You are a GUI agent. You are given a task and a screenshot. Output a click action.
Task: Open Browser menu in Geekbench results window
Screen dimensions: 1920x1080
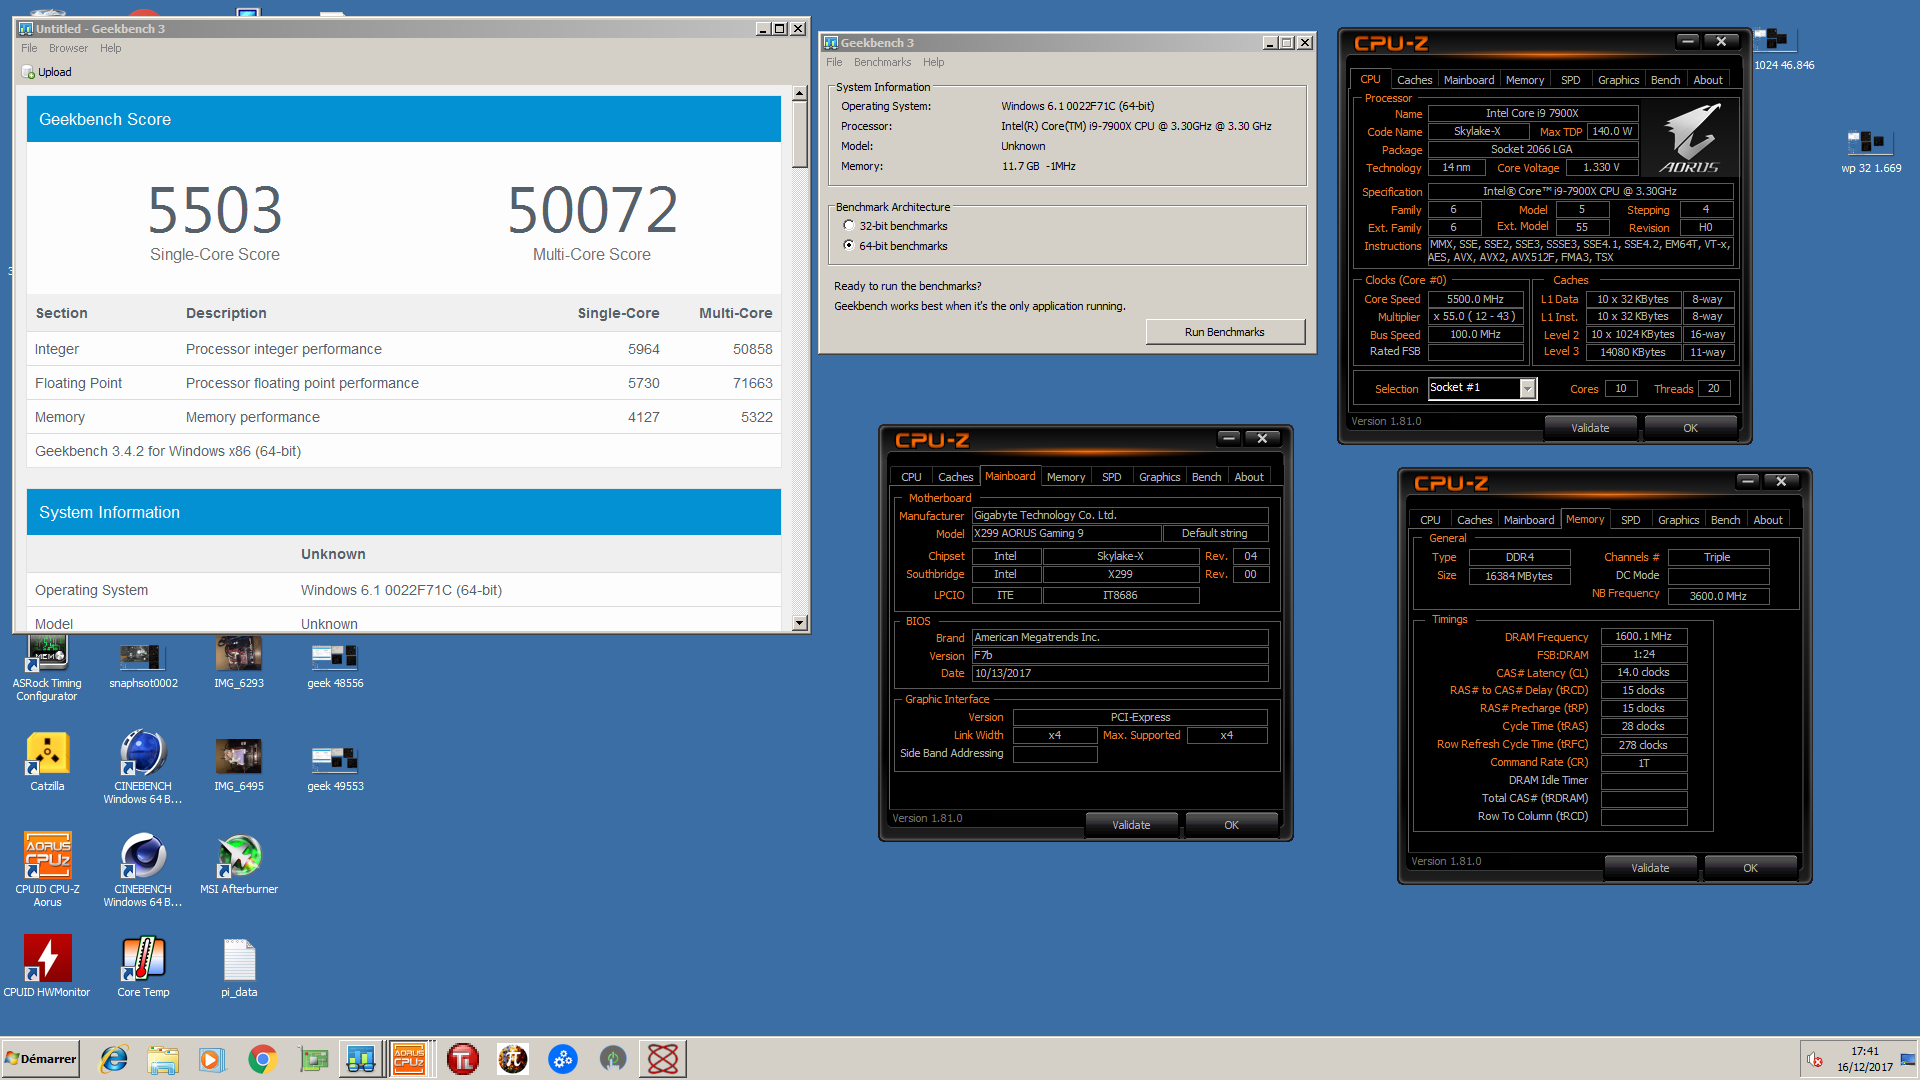click(x=68, y=48)
